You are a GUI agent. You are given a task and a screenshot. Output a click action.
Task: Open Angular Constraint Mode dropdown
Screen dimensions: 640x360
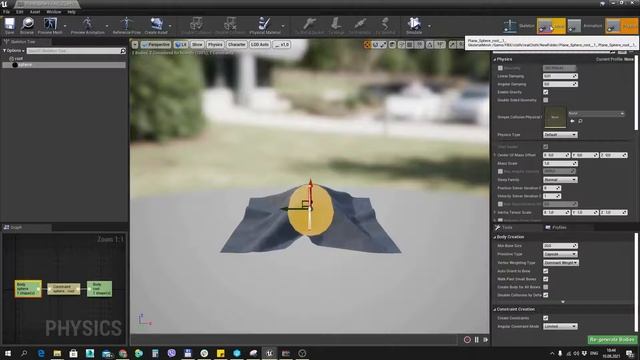pyautogui.click(x=560, y=327)
